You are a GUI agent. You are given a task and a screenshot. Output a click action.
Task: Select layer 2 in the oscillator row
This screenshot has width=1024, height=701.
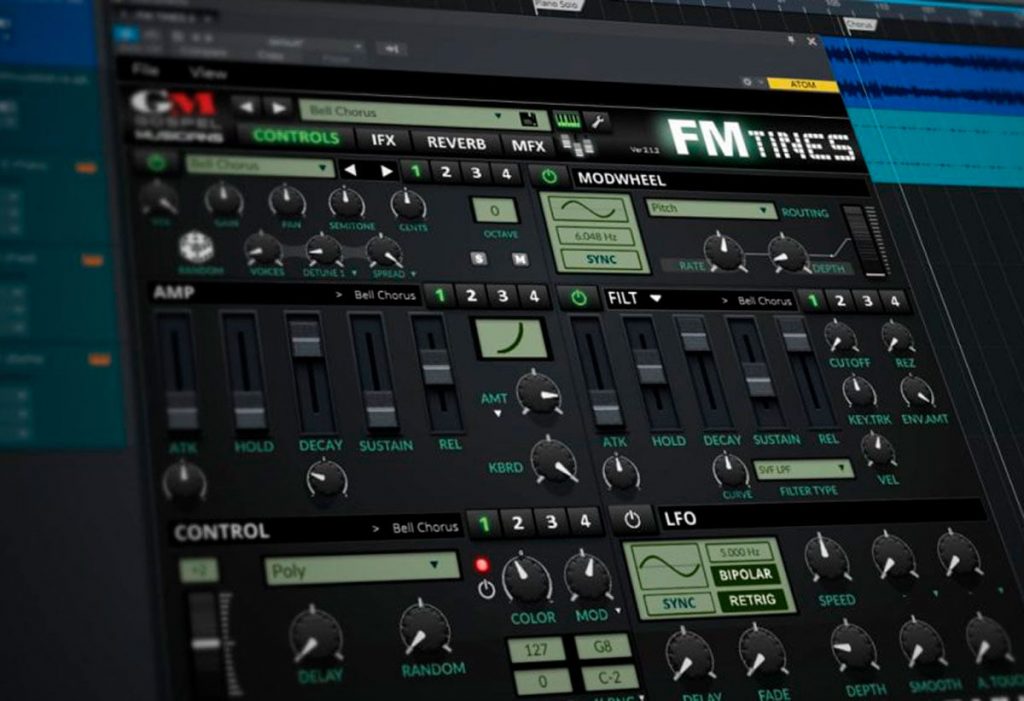click(x=445, y=172)
